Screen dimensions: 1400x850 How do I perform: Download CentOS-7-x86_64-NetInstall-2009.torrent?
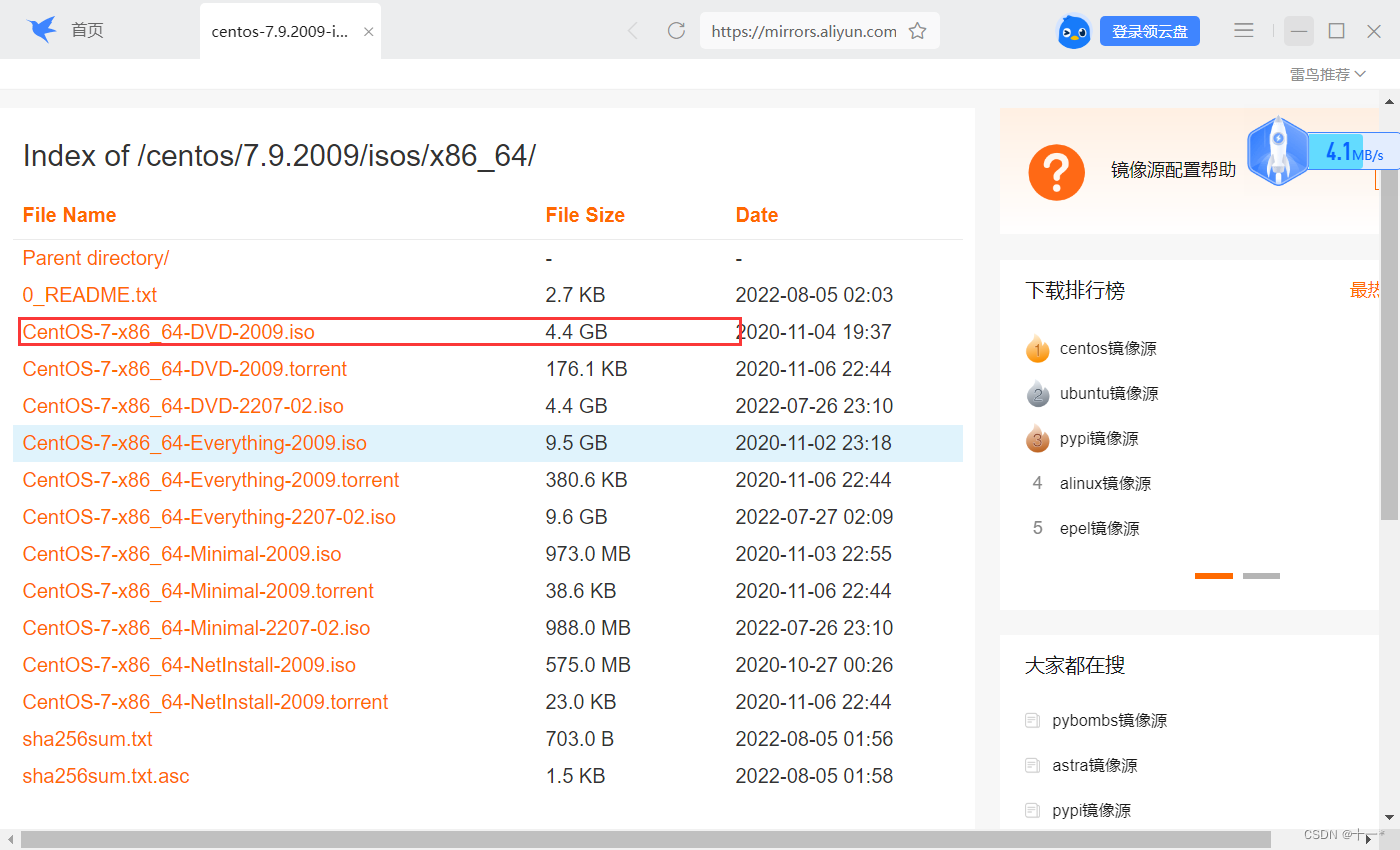click(x=205, y=702)
